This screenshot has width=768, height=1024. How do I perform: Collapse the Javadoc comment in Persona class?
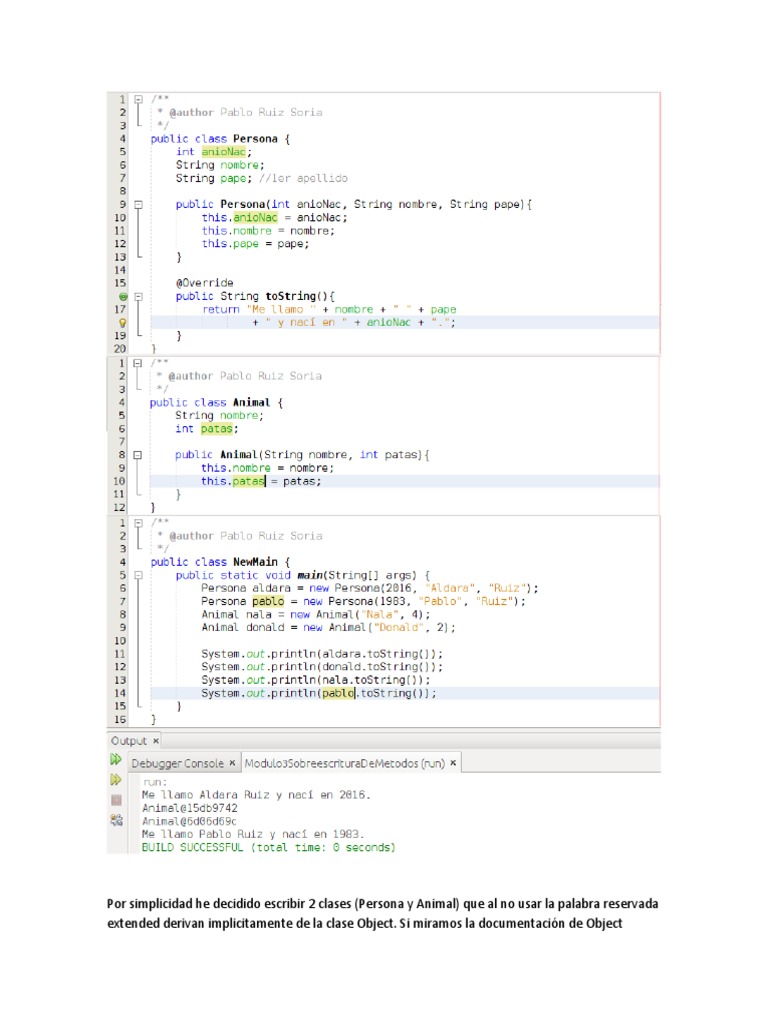pos(138,100)
